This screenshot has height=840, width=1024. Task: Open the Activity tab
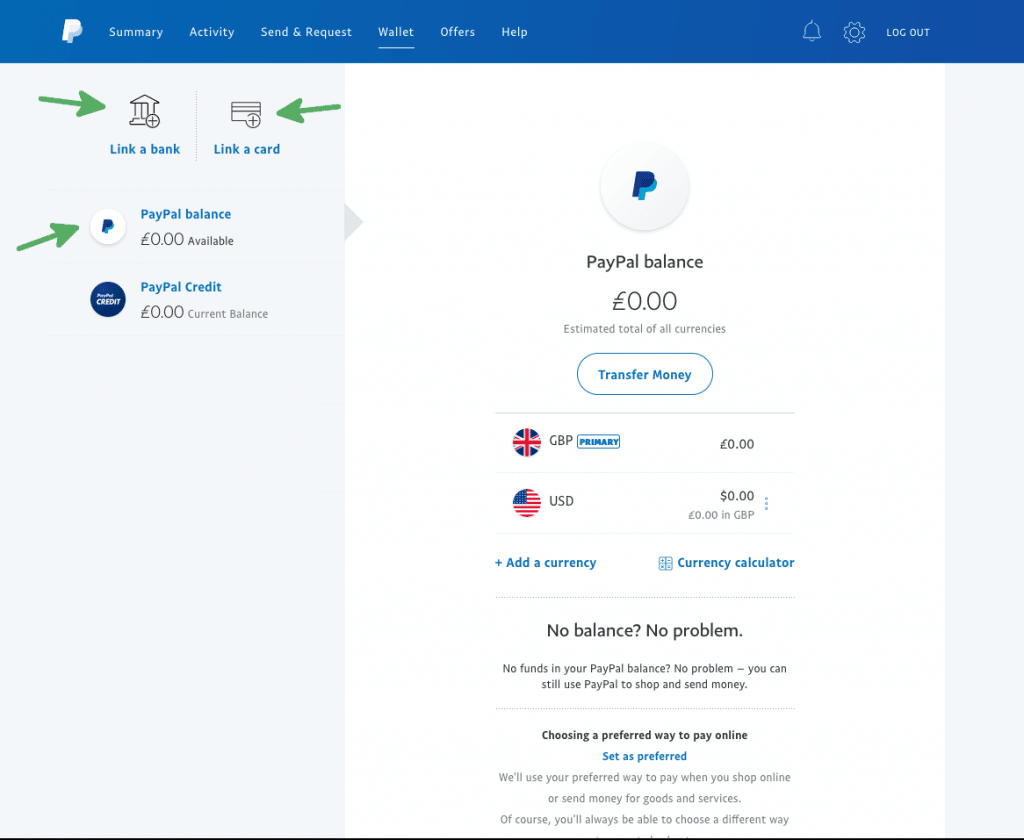[212, 32]
